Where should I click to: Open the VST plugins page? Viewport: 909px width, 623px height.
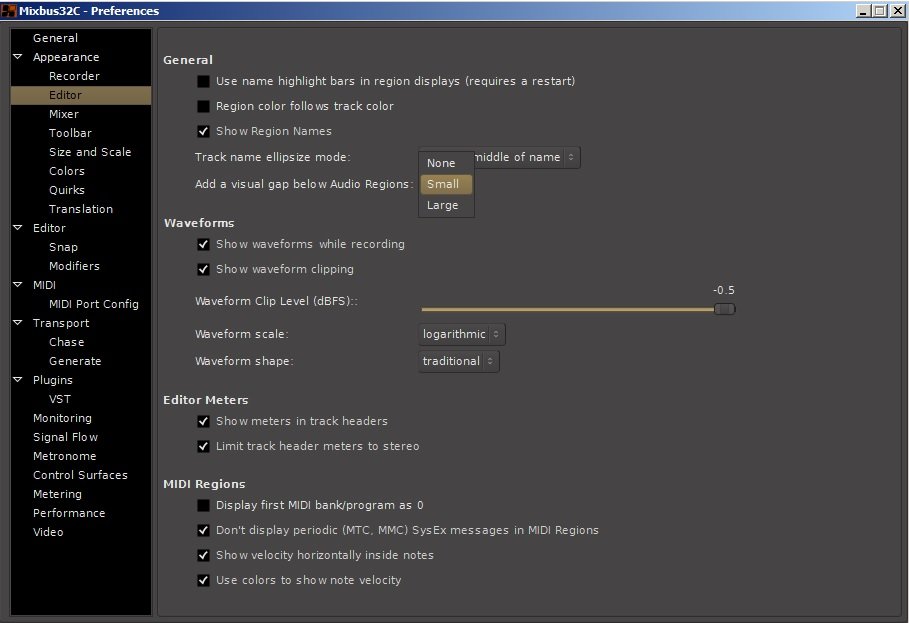tap(60, 399)
